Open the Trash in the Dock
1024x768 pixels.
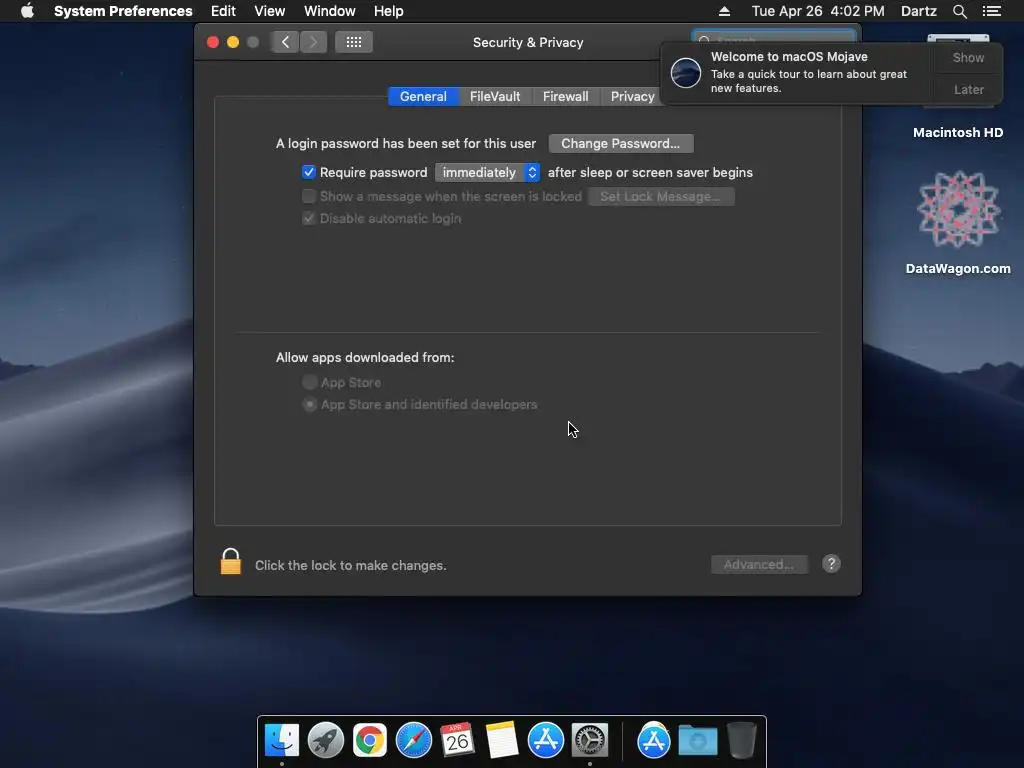coord(742,740)
